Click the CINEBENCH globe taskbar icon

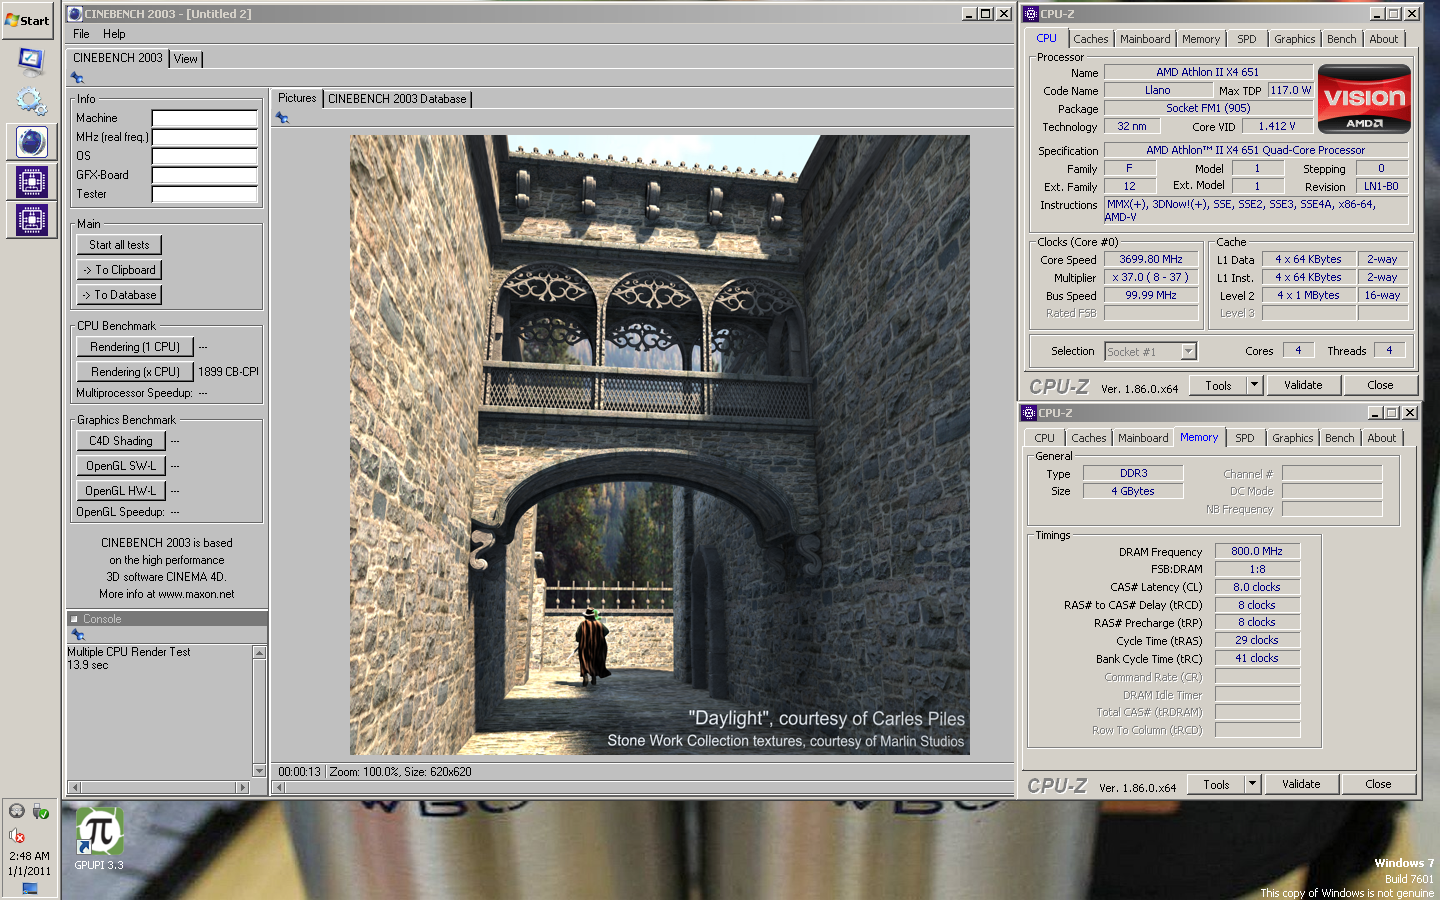tap(31, 141)
